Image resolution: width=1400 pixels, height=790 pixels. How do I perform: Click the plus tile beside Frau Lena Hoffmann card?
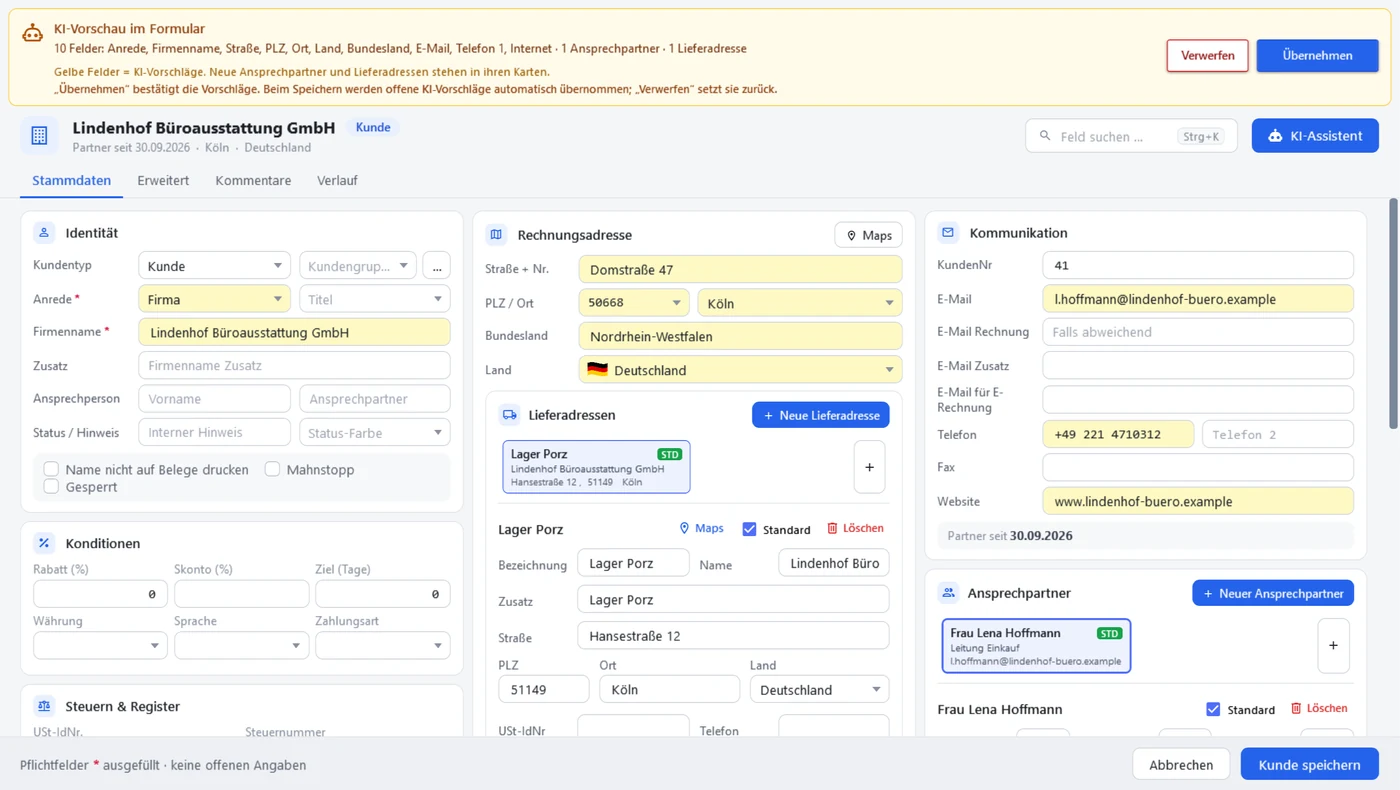click(x=1333, y=646)
